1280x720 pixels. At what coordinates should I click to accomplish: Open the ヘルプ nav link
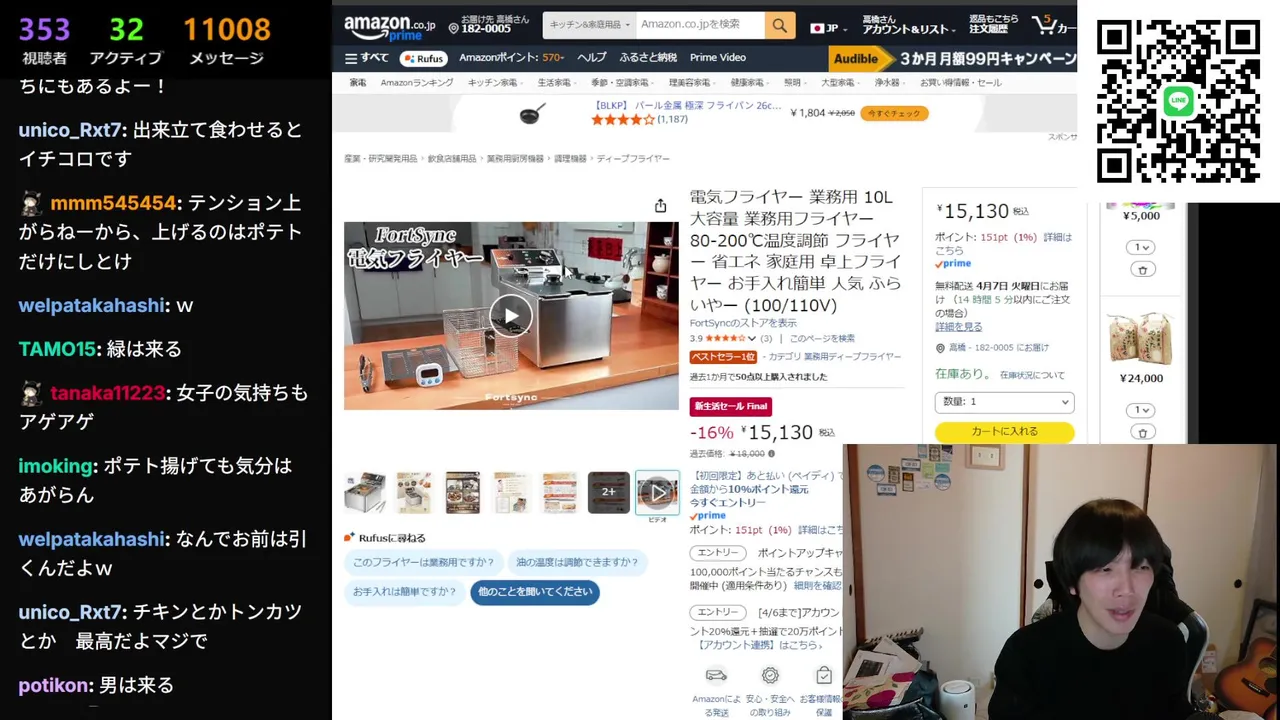coord(591,58)
